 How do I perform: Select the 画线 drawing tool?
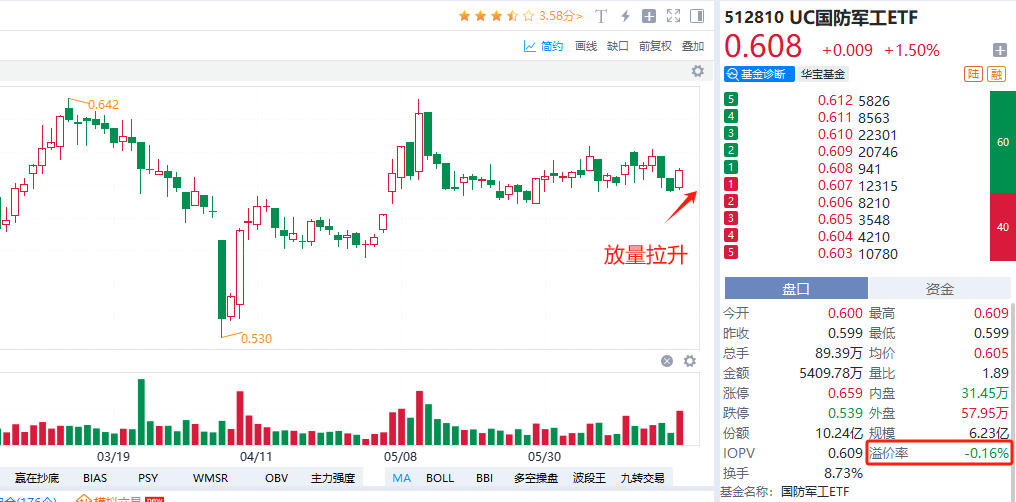click(x=586, y=46)
